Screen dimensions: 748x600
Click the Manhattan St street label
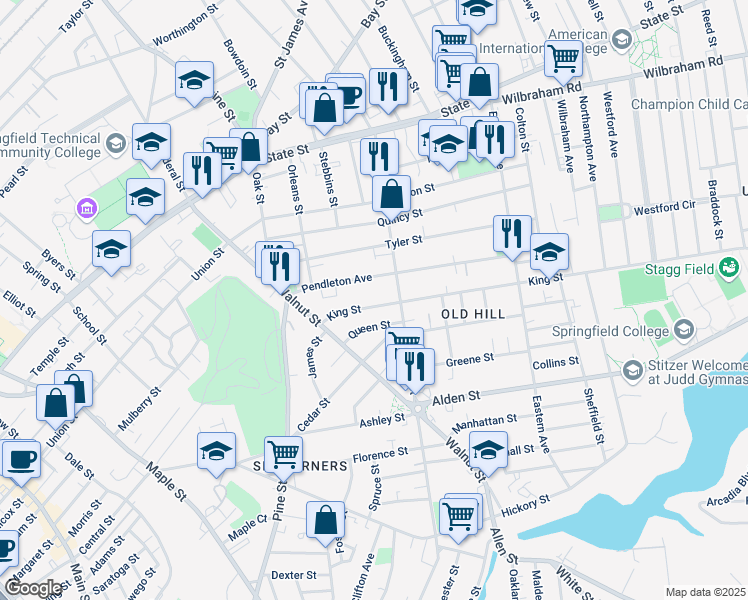point(484,423)
